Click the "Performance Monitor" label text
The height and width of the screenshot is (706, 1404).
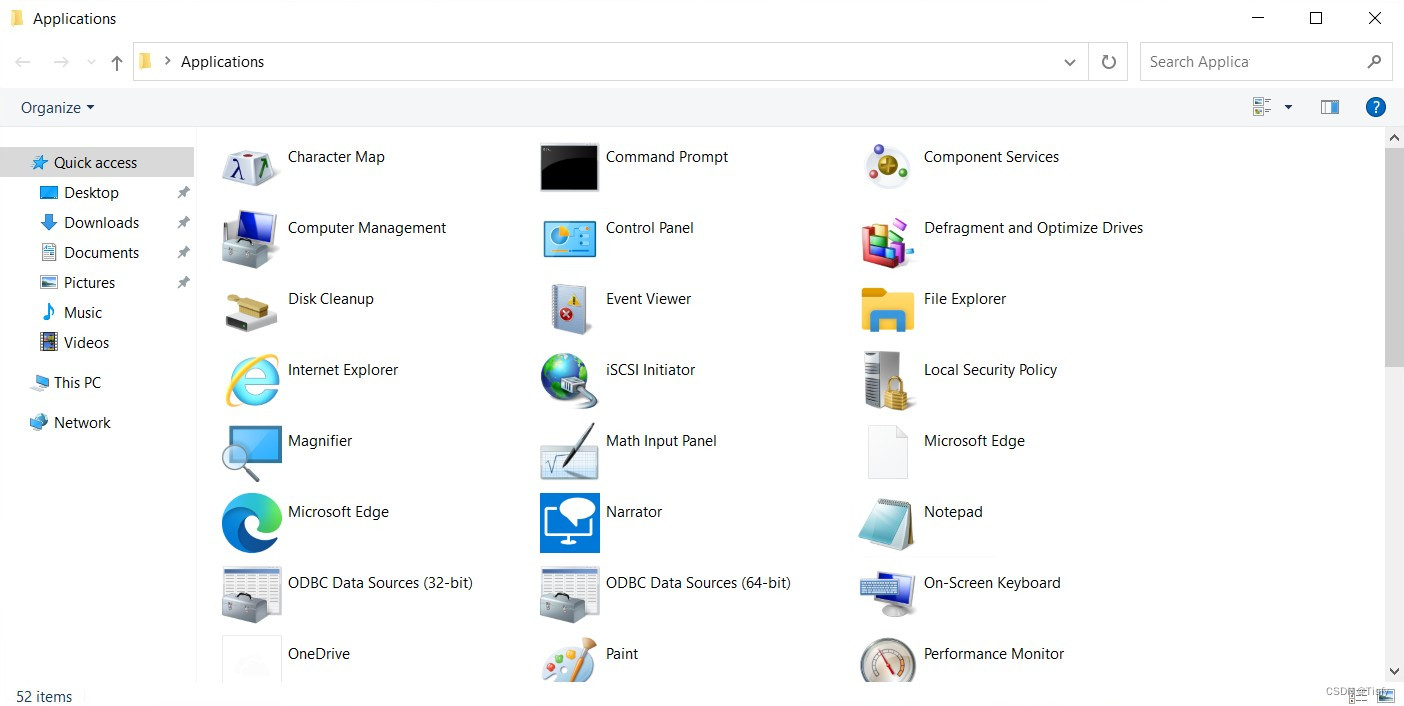[994, 654]
